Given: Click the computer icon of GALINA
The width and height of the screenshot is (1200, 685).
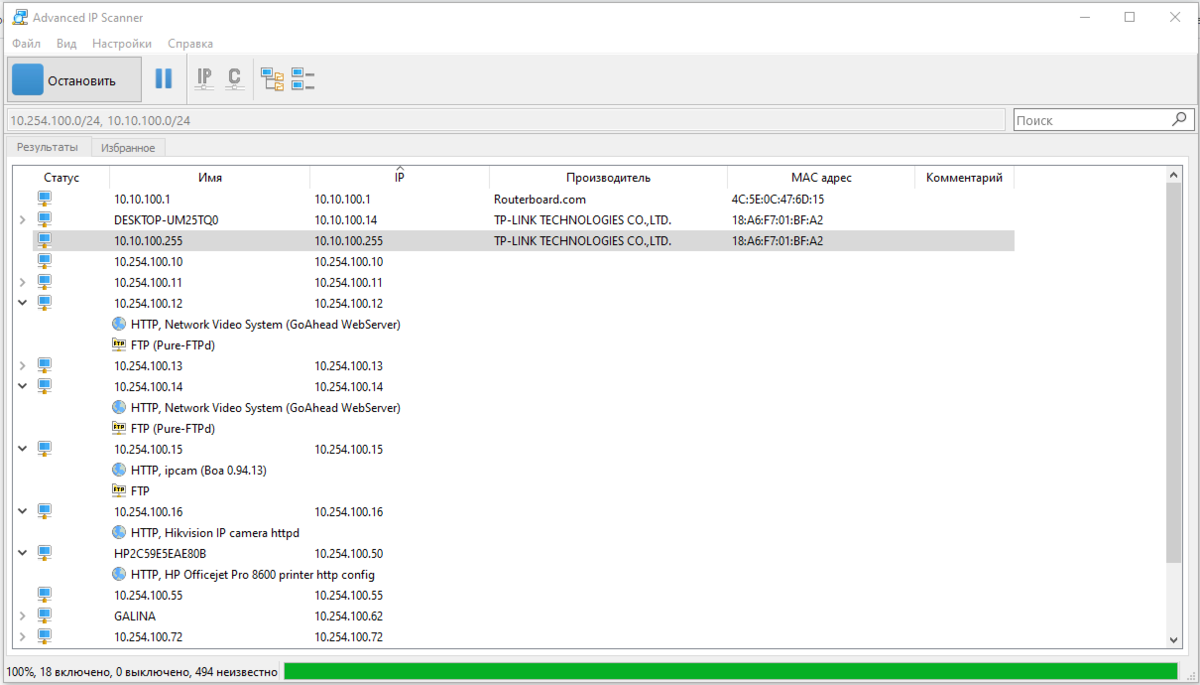Looking at the screenshot, I should (x=44, y=615).
